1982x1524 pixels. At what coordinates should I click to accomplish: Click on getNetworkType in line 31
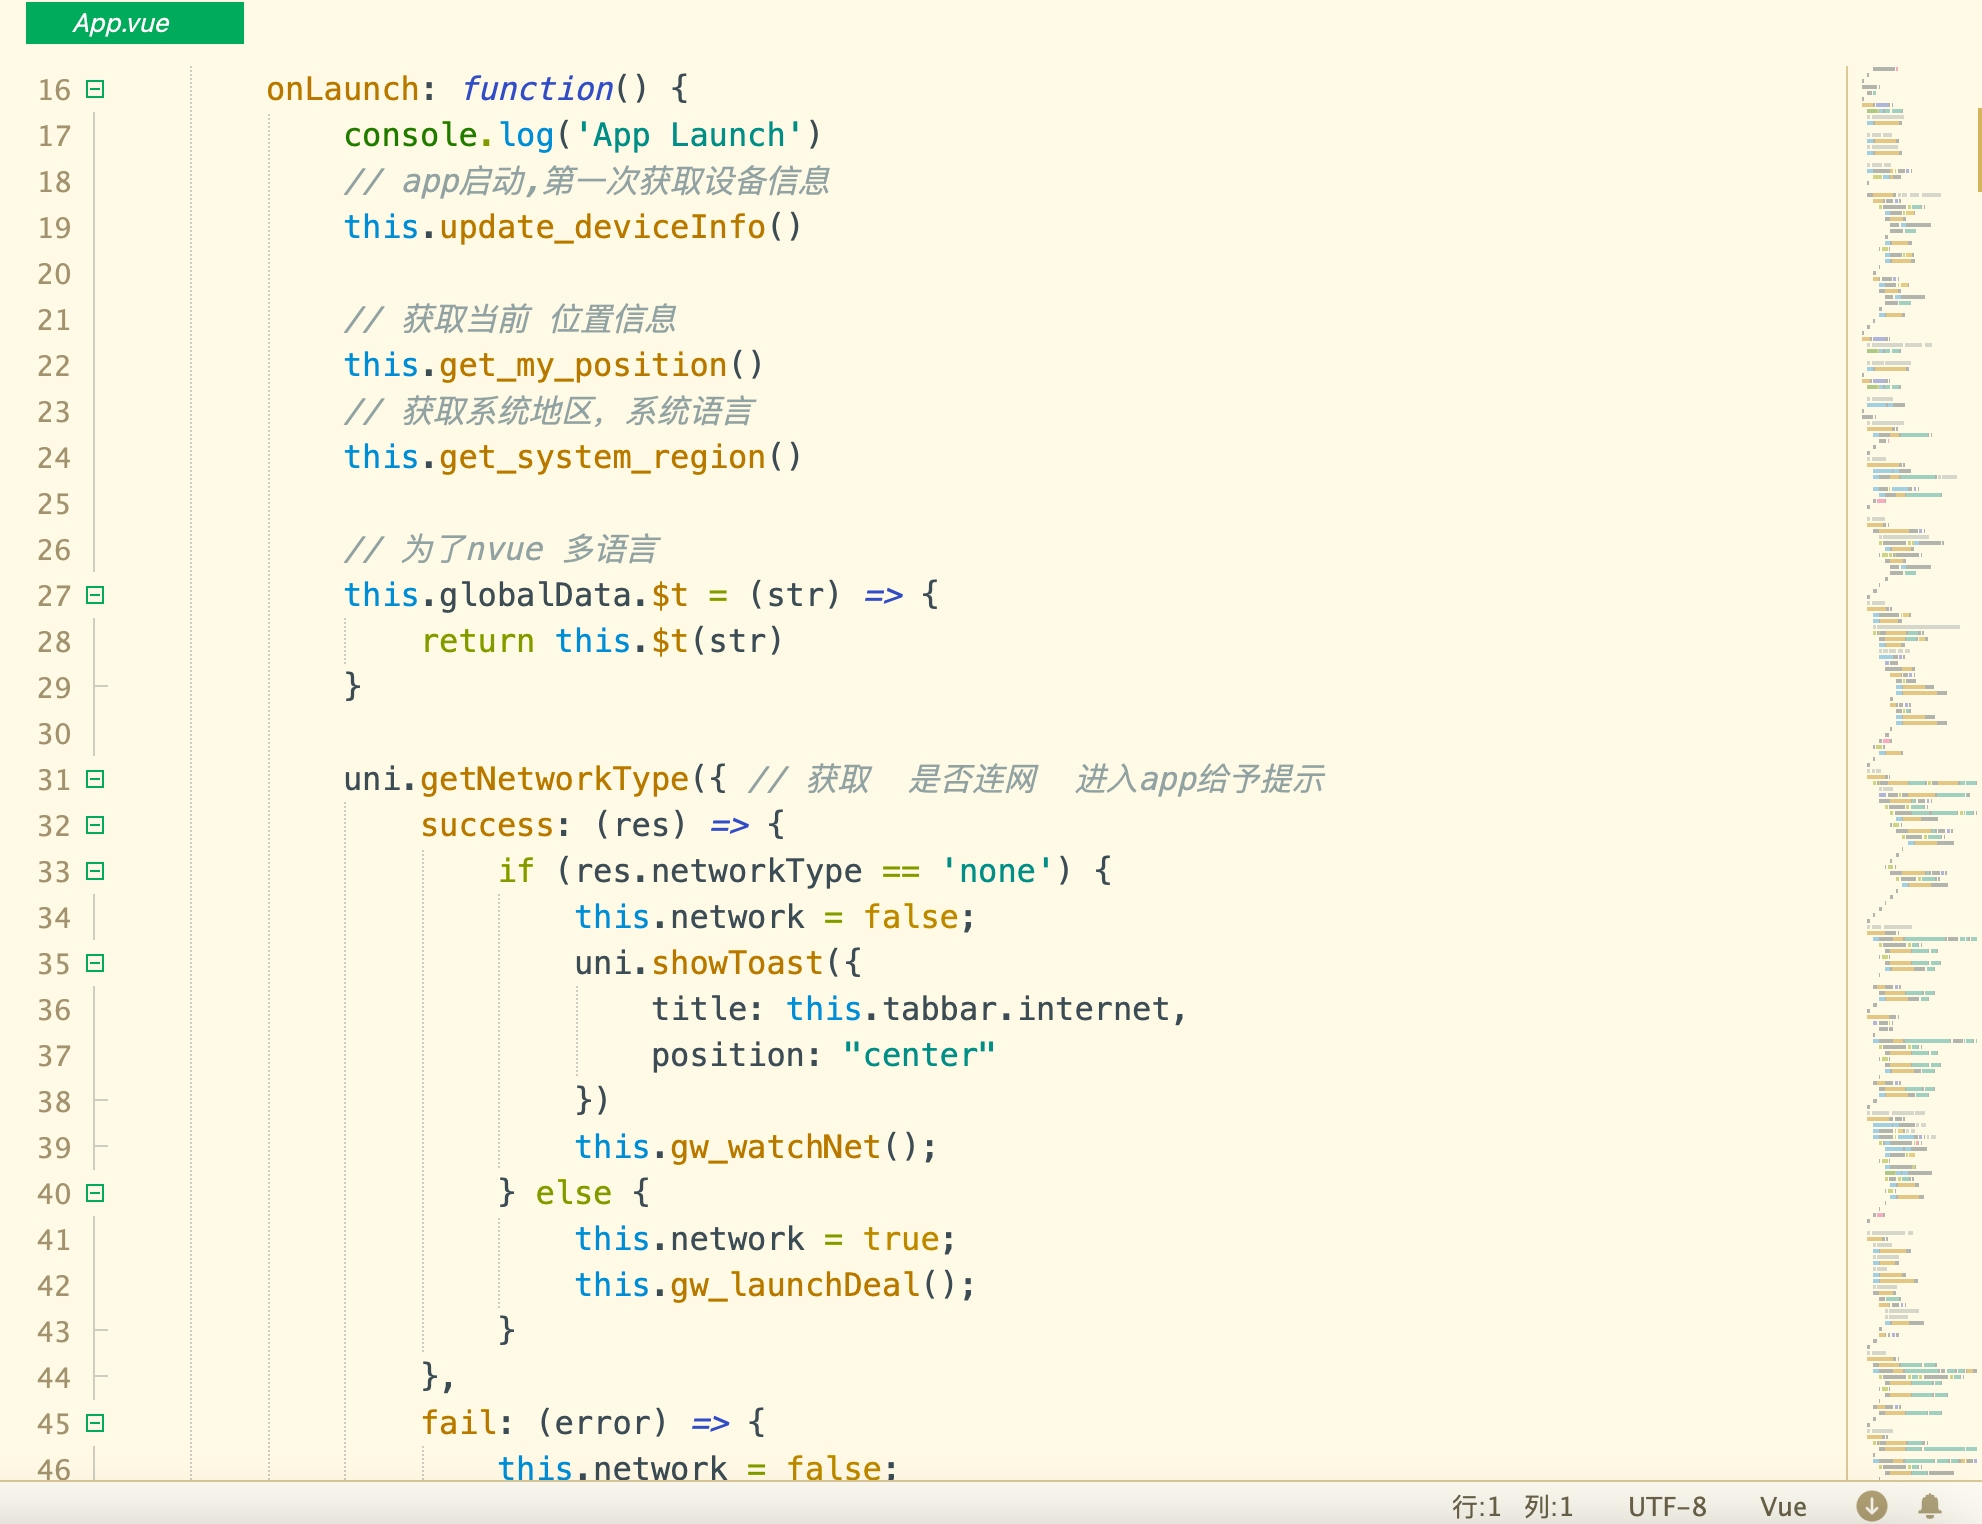pos(554,779)
